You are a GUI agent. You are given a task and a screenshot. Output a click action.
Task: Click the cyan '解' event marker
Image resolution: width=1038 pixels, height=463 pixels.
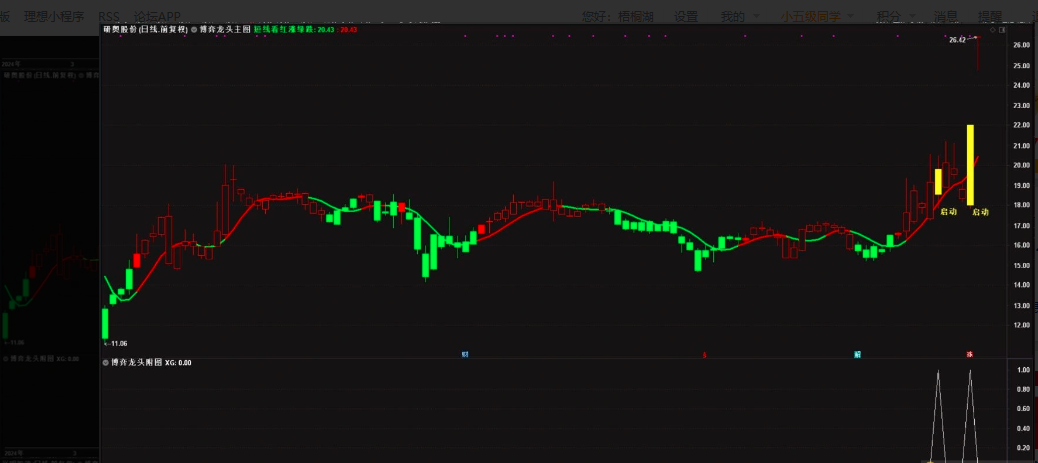point(857,354)
